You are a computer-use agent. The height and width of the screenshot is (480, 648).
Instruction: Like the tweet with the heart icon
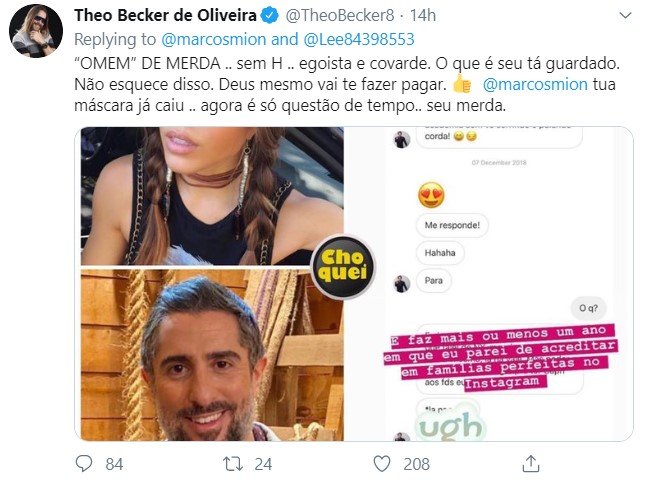click(382, 464)
